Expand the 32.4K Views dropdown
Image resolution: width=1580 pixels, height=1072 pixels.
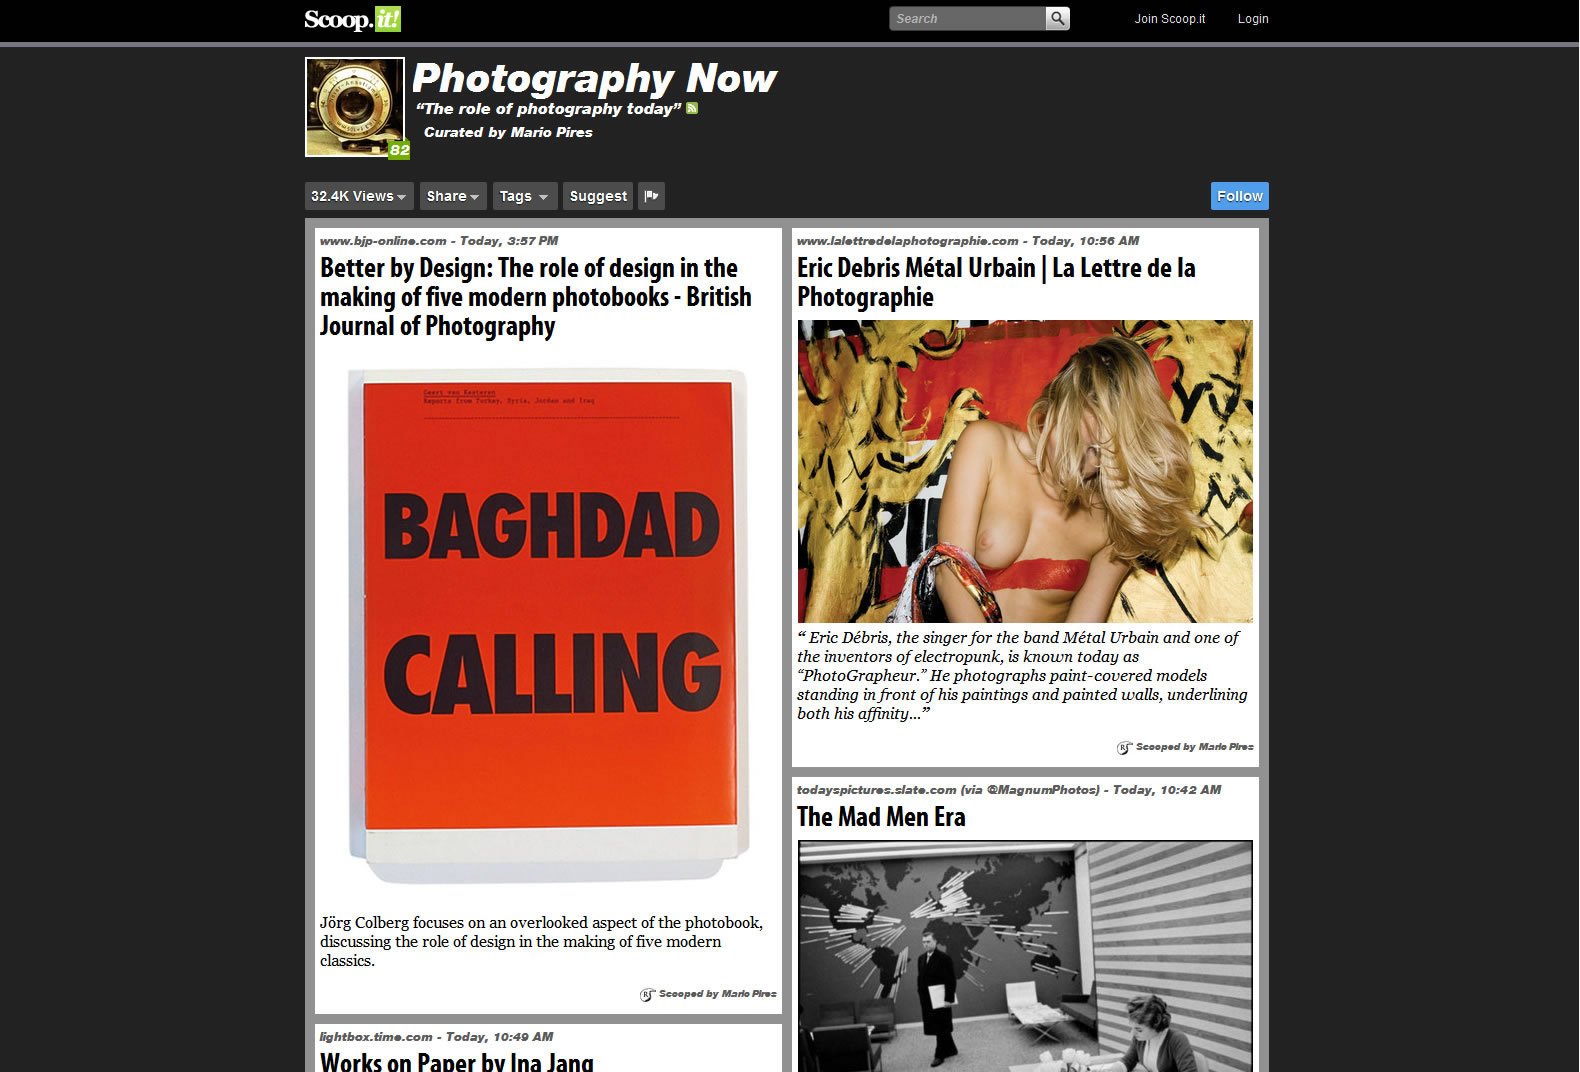click(x=358, y=196)
